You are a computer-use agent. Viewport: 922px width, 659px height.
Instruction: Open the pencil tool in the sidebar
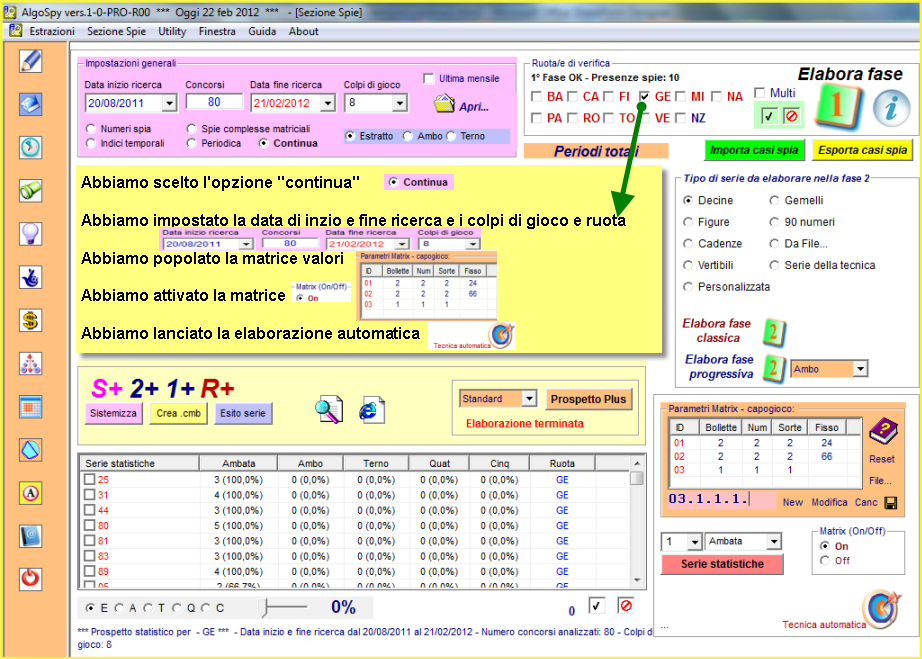31,61
